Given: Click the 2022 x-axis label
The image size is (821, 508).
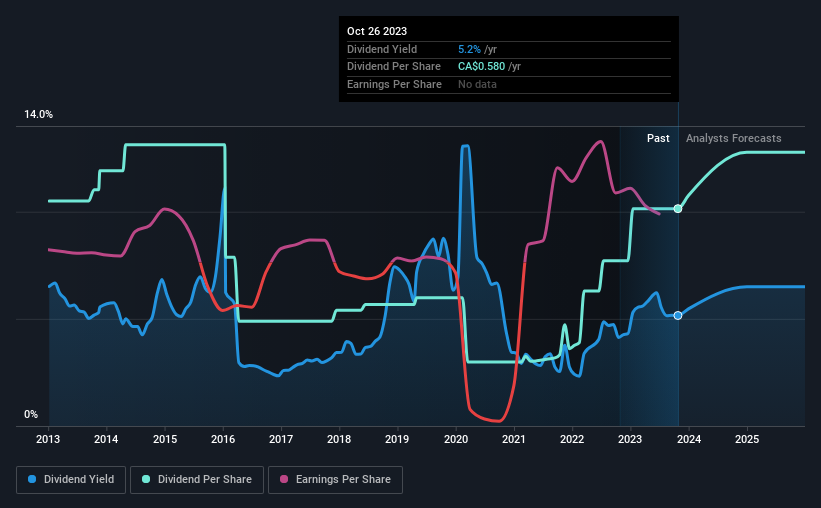Looking at the screenshot, I should pos(572,439).
